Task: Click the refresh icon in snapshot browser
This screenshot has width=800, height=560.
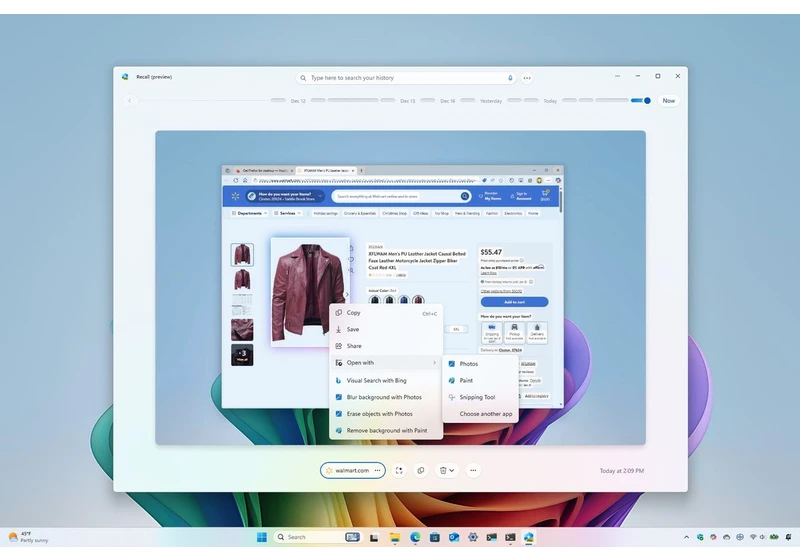Action: (x=235, y=180)
